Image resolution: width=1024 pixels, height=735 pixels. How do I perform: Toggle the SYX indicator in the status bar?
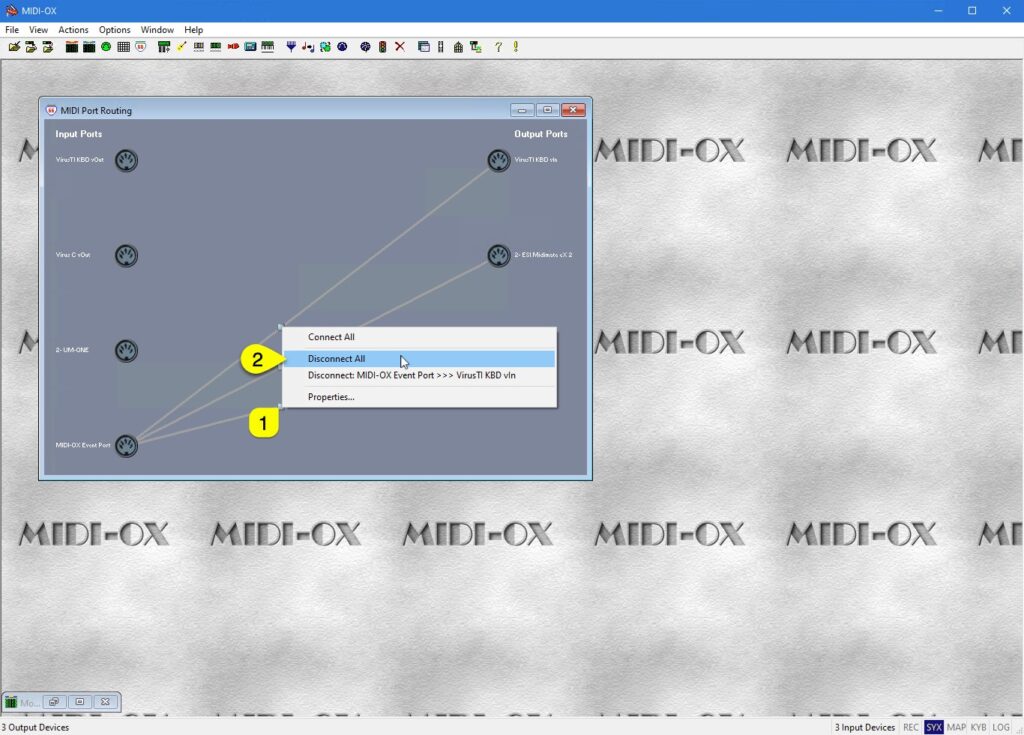click(x=934, y=727)
